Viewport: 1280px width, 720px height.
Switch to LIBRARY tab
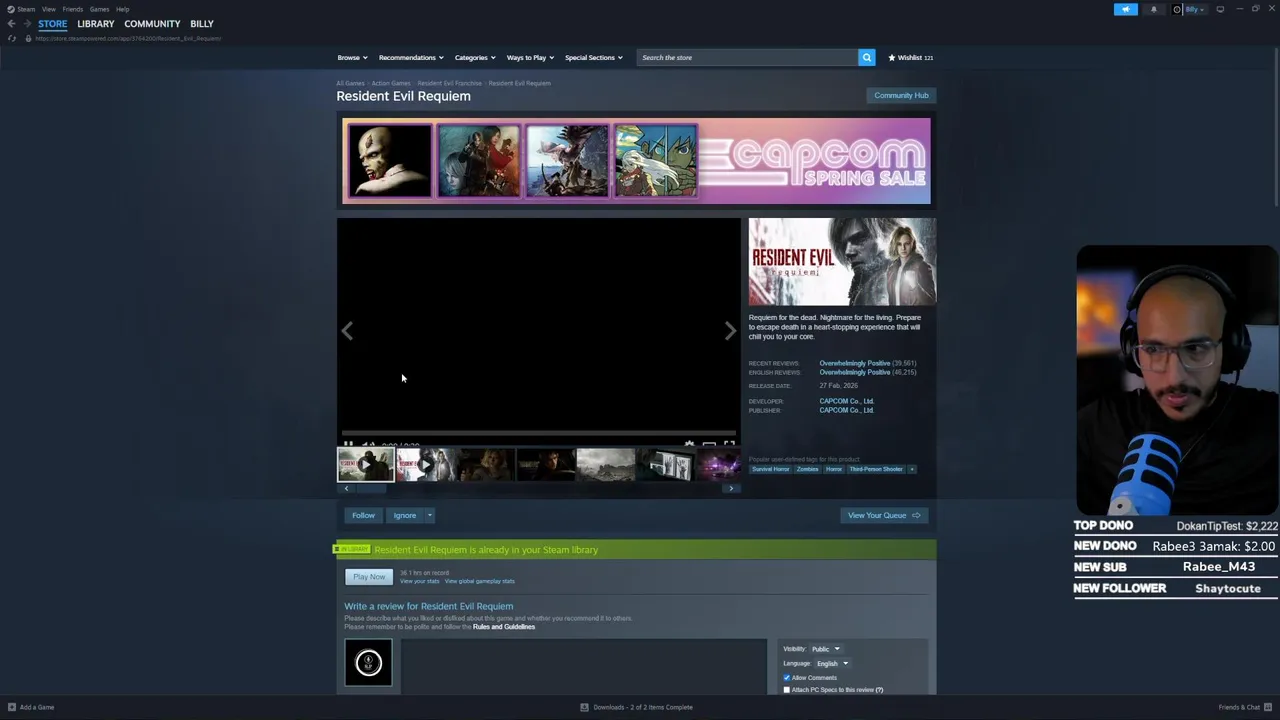(x=96, y=24)
